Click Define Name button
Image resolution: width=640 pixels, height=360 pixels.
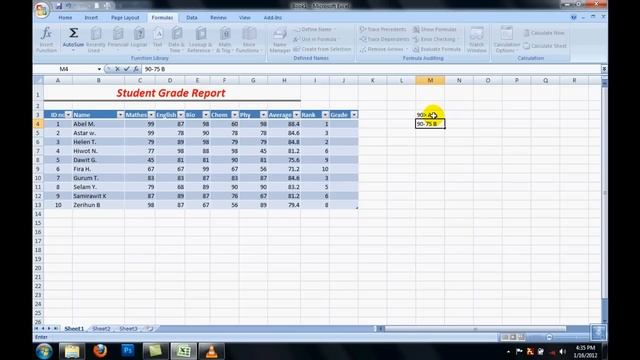[314, 29]
